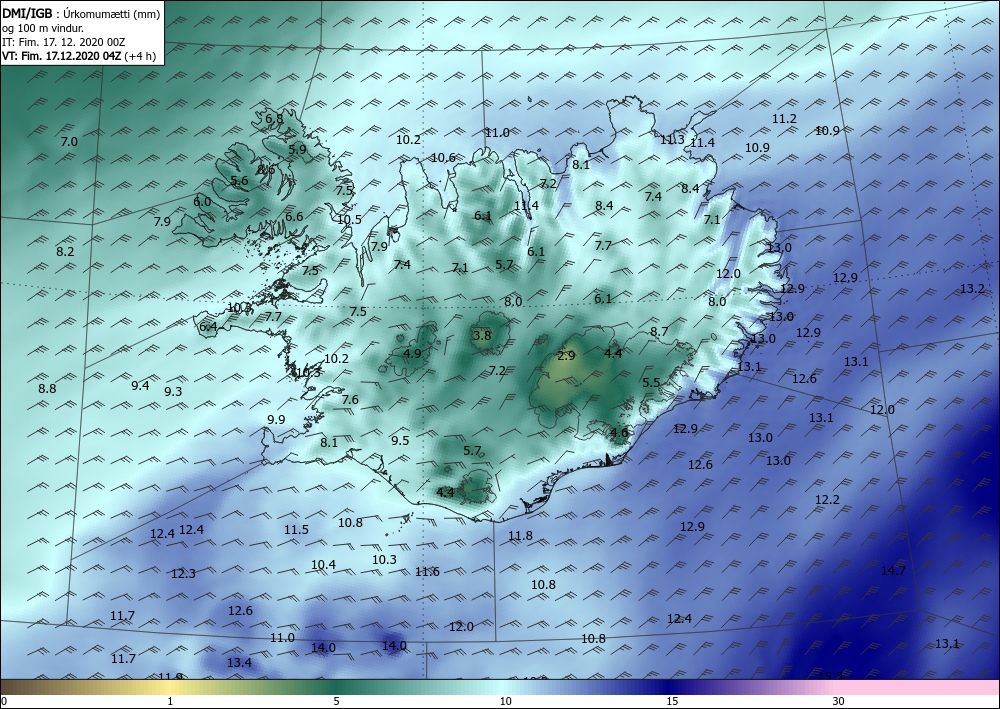Click the 'IT: Fim. 17. 12. 2020 00Z' line

click(64, 42)
